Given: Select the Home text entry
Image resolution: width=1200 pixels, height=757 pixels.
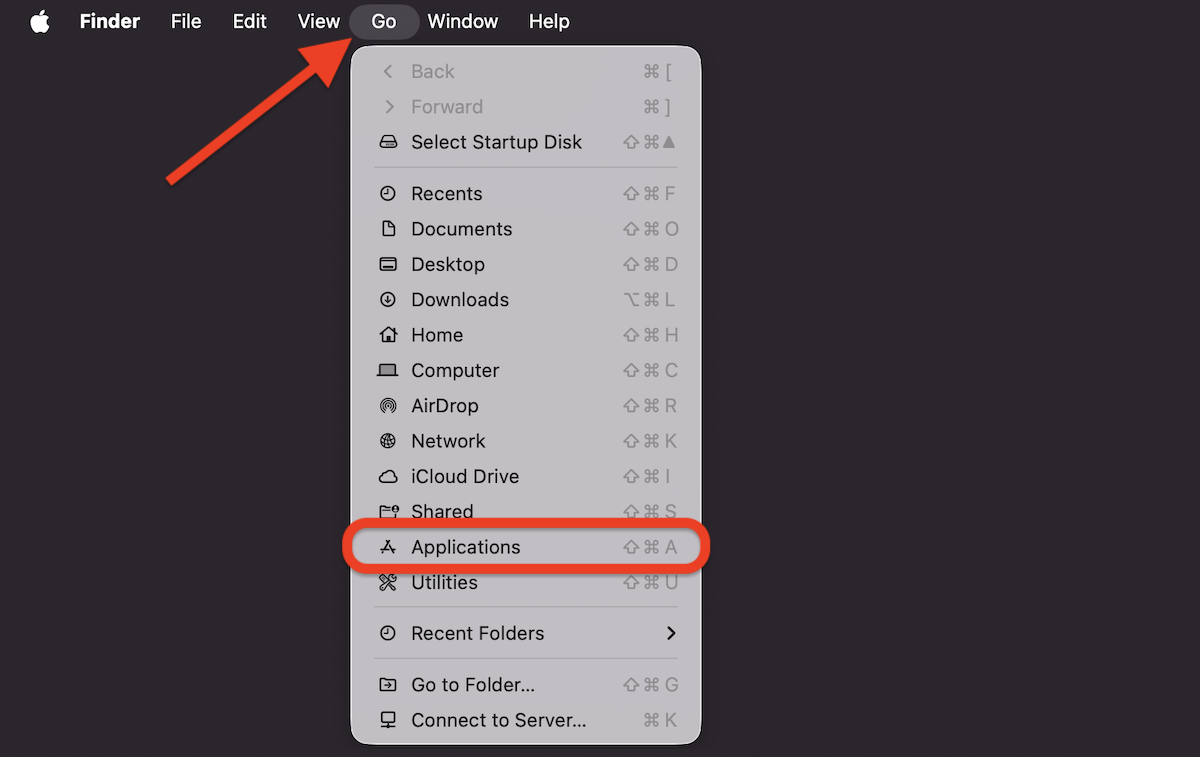Looking at the screenshot, I should (x=437, y=335).
